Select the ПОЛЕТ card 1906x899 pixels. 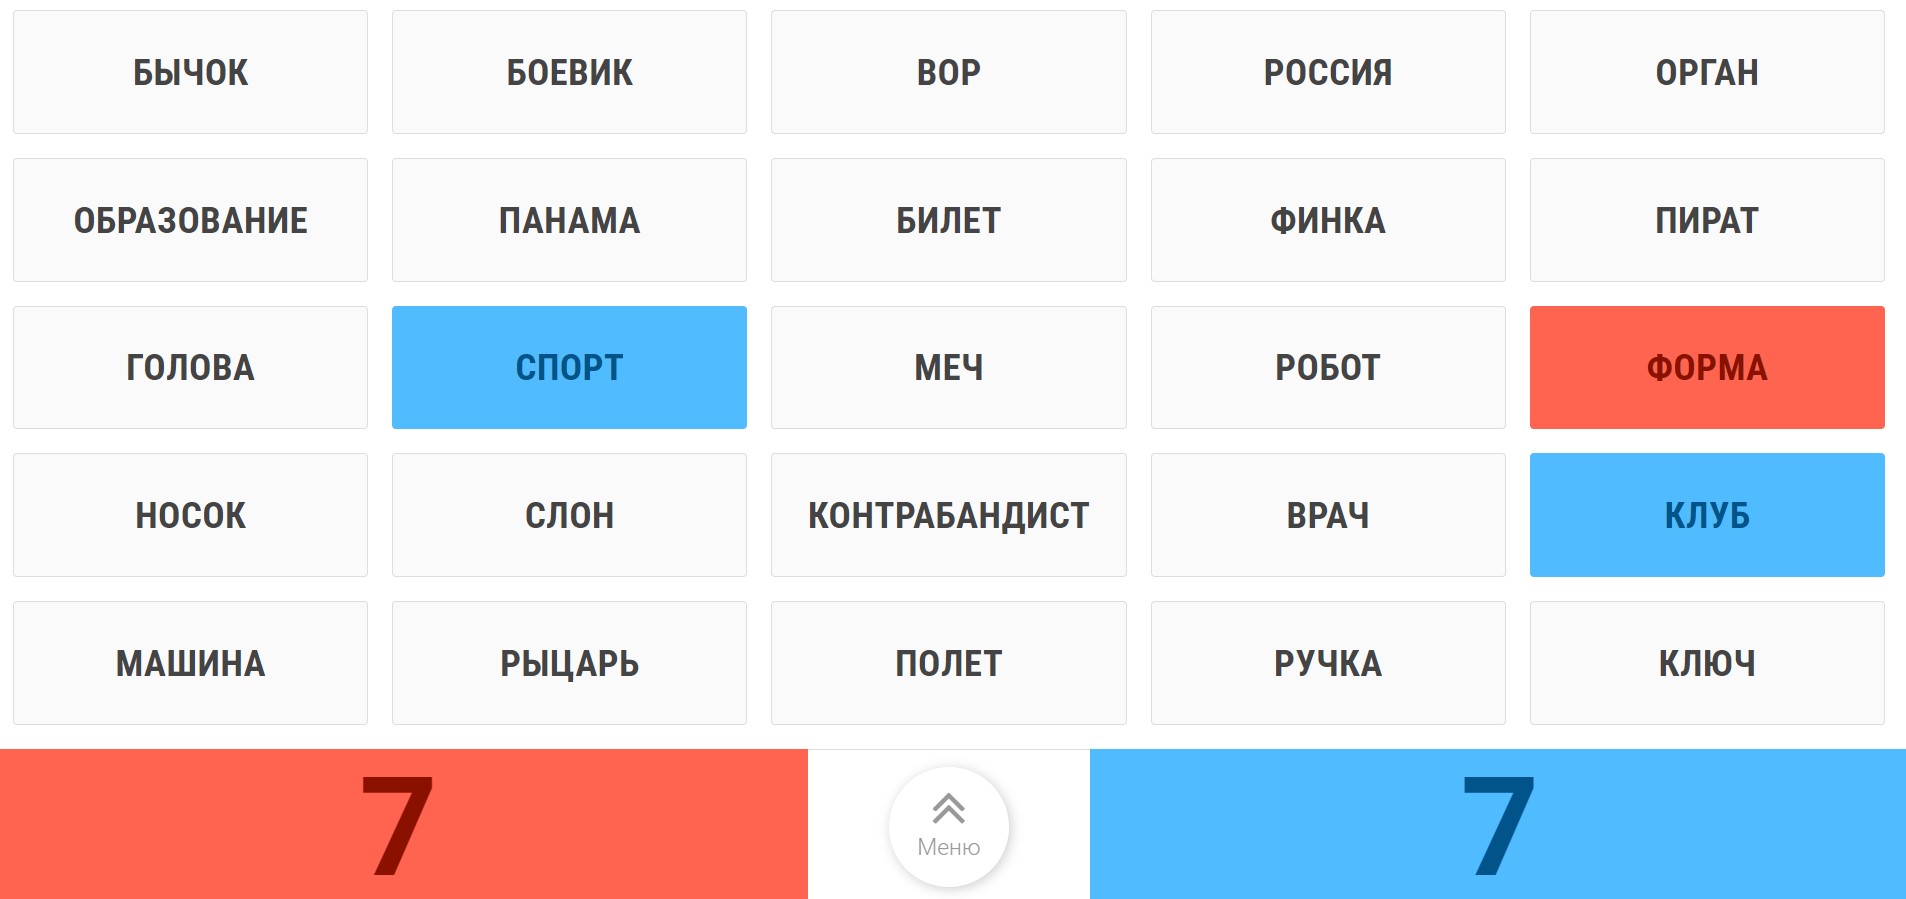tap(948, 663)
